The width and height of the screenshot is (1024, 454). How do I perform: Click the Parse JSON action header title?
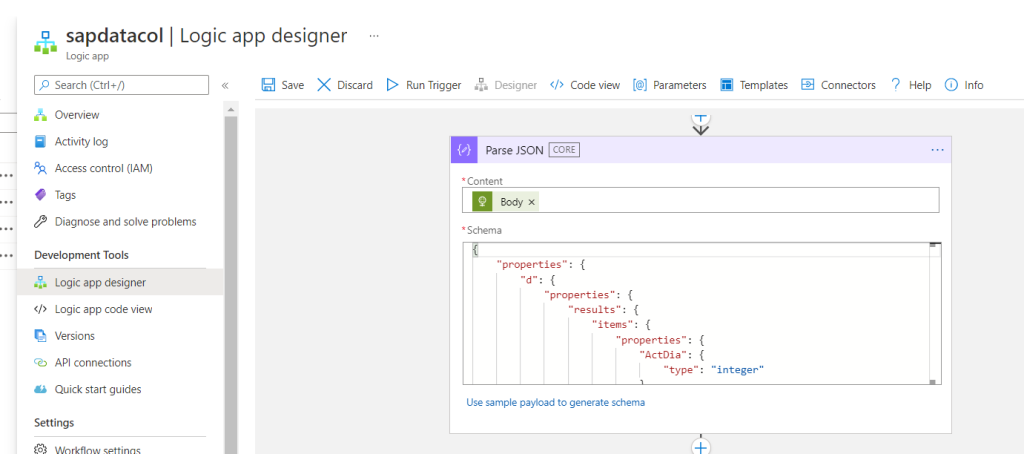pyautogui.click(x=514, y=150)
